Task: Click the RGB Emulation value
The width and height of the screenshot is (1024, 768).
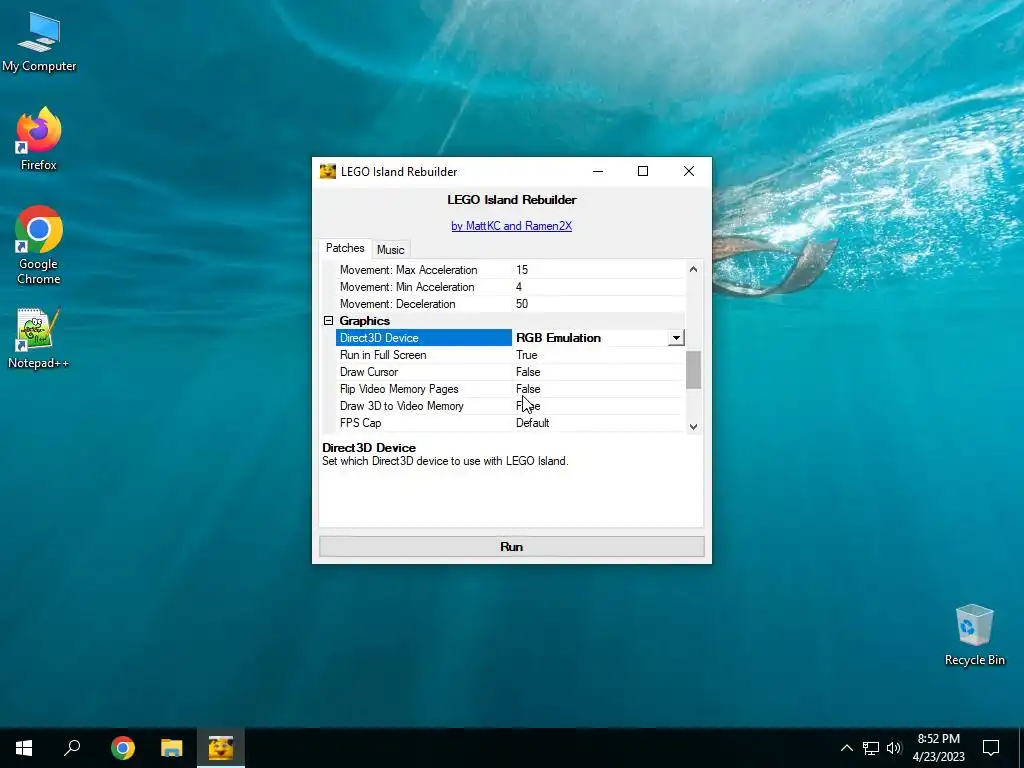Action: (558, 338)
